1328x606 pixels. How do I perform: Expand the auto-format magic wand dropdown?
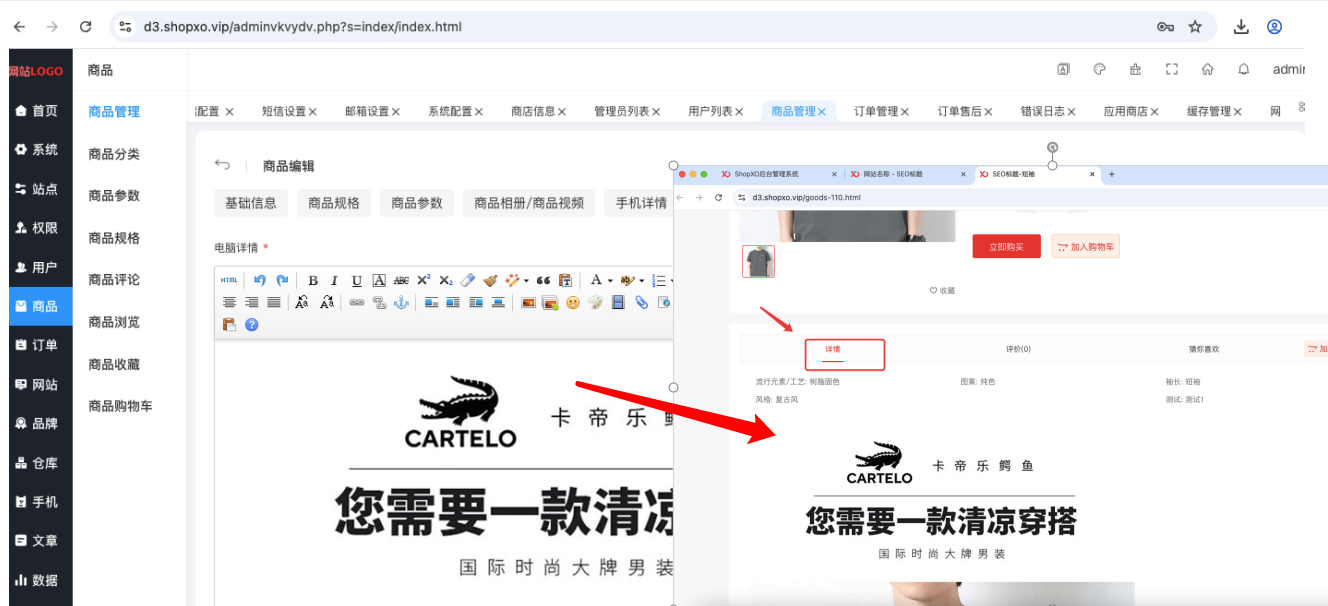click(528, 281)
